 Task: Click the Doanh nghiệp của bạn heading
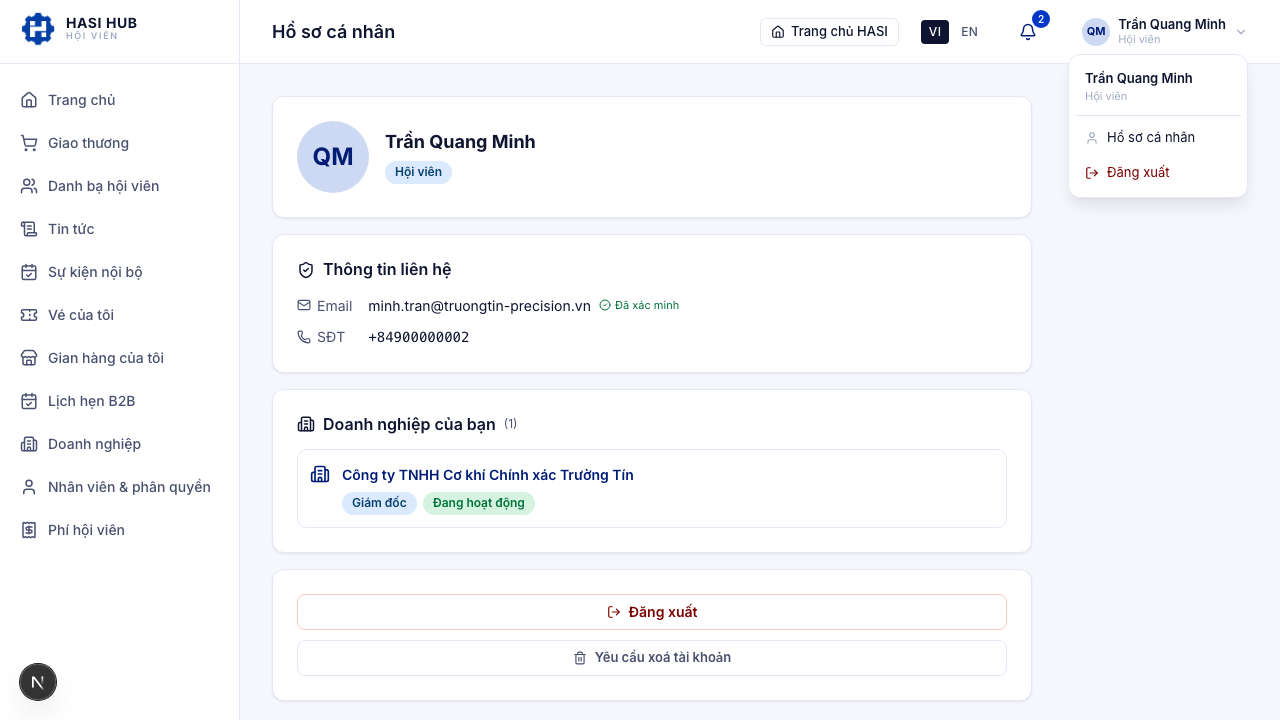(x=409, y=424)
